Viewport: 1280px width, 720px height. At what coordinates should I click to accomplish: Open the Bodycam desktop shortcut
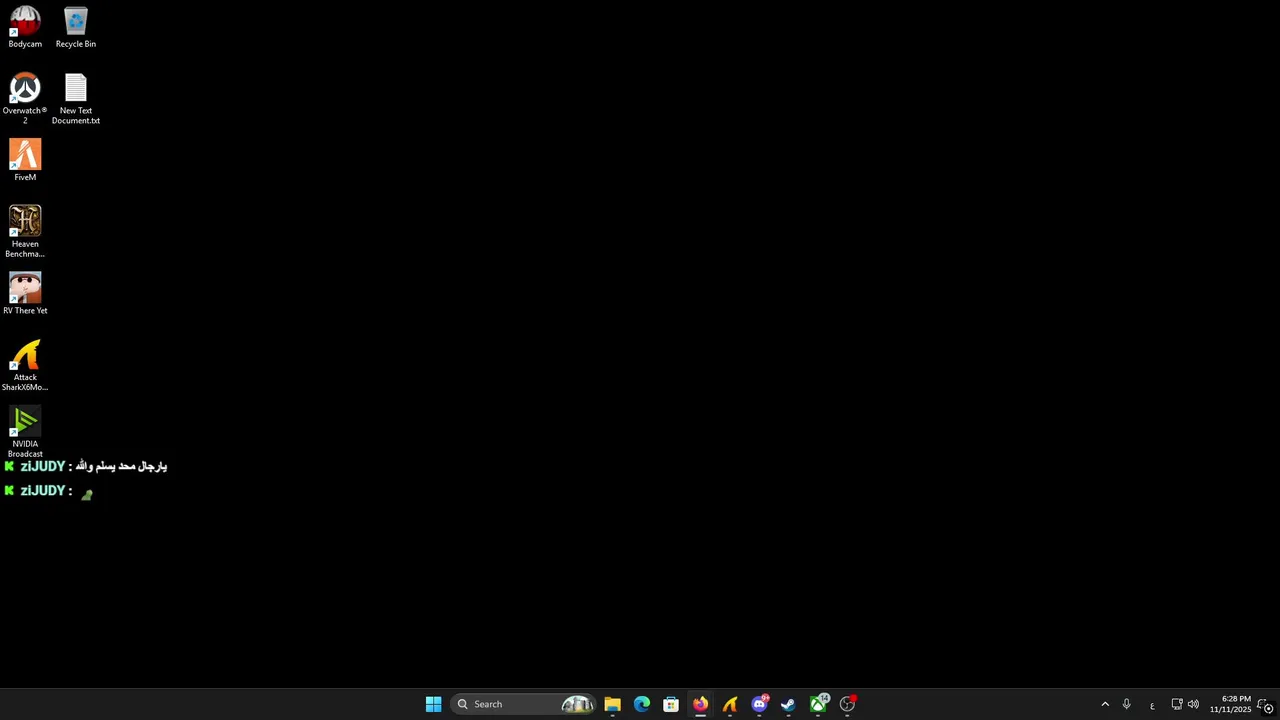25,27
